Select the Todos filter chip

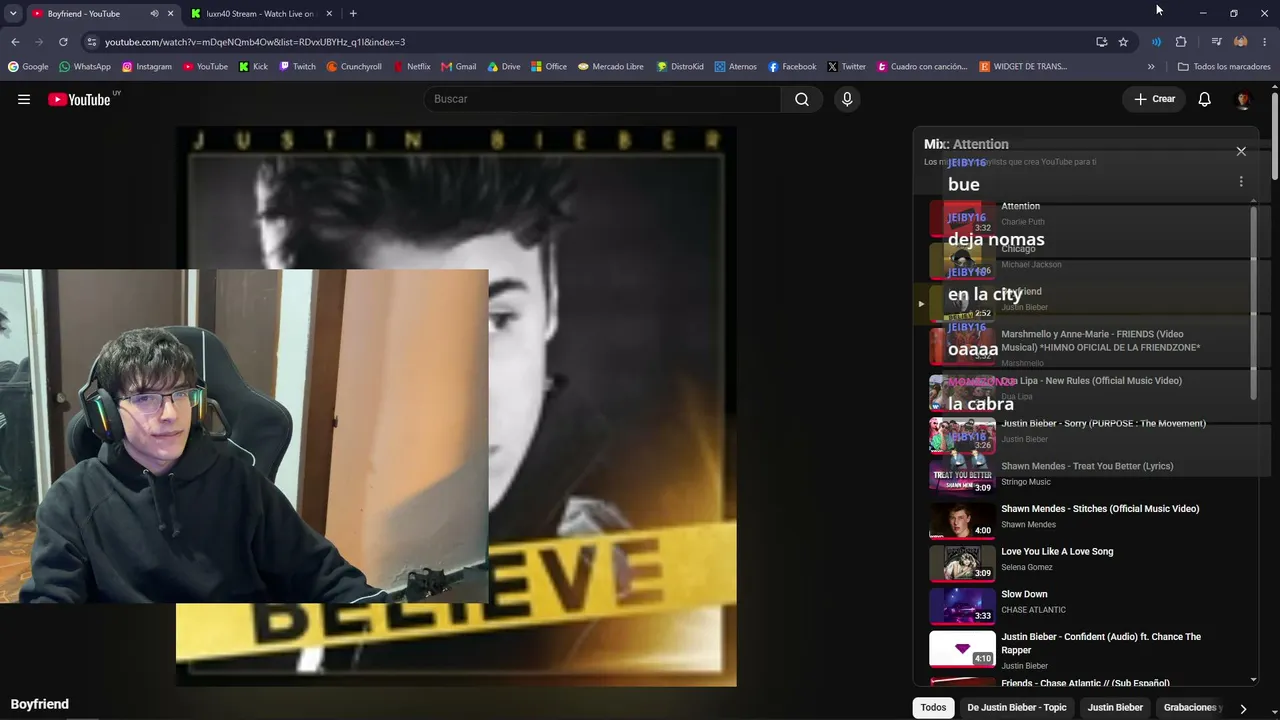[933, 707]
